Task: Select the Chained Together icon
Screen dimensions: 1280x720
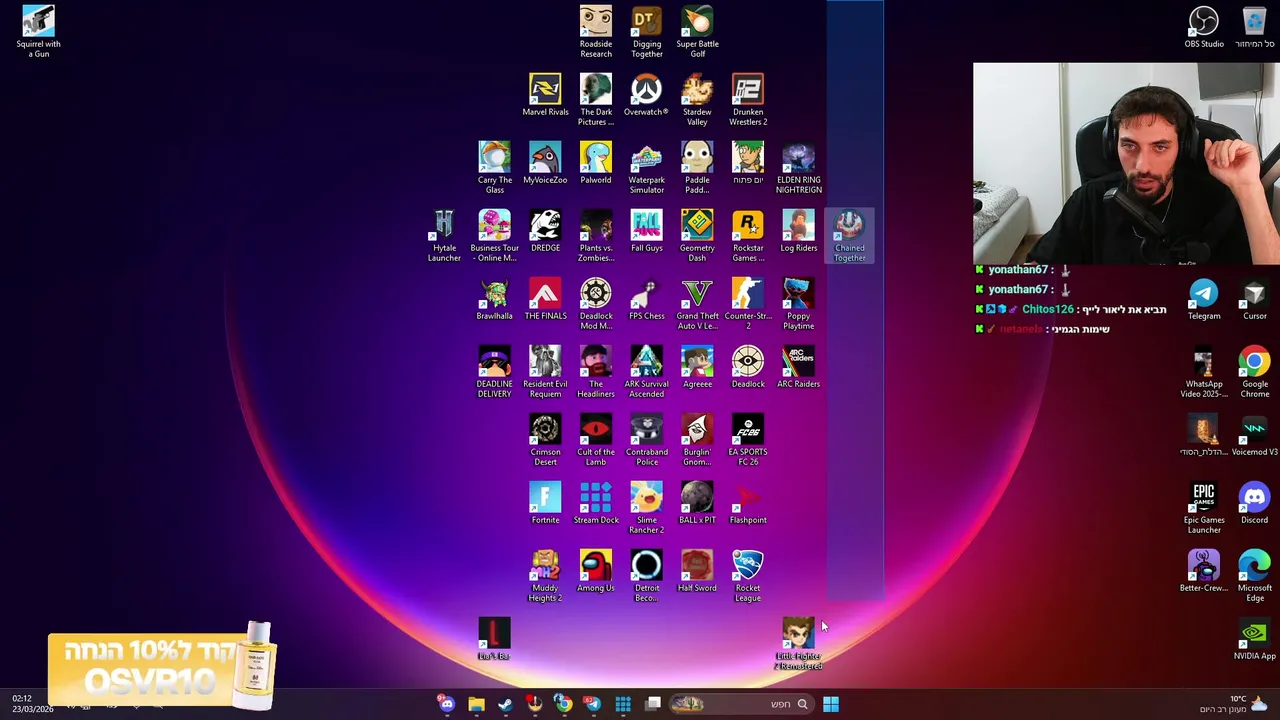Action: (x=849, y=236)
